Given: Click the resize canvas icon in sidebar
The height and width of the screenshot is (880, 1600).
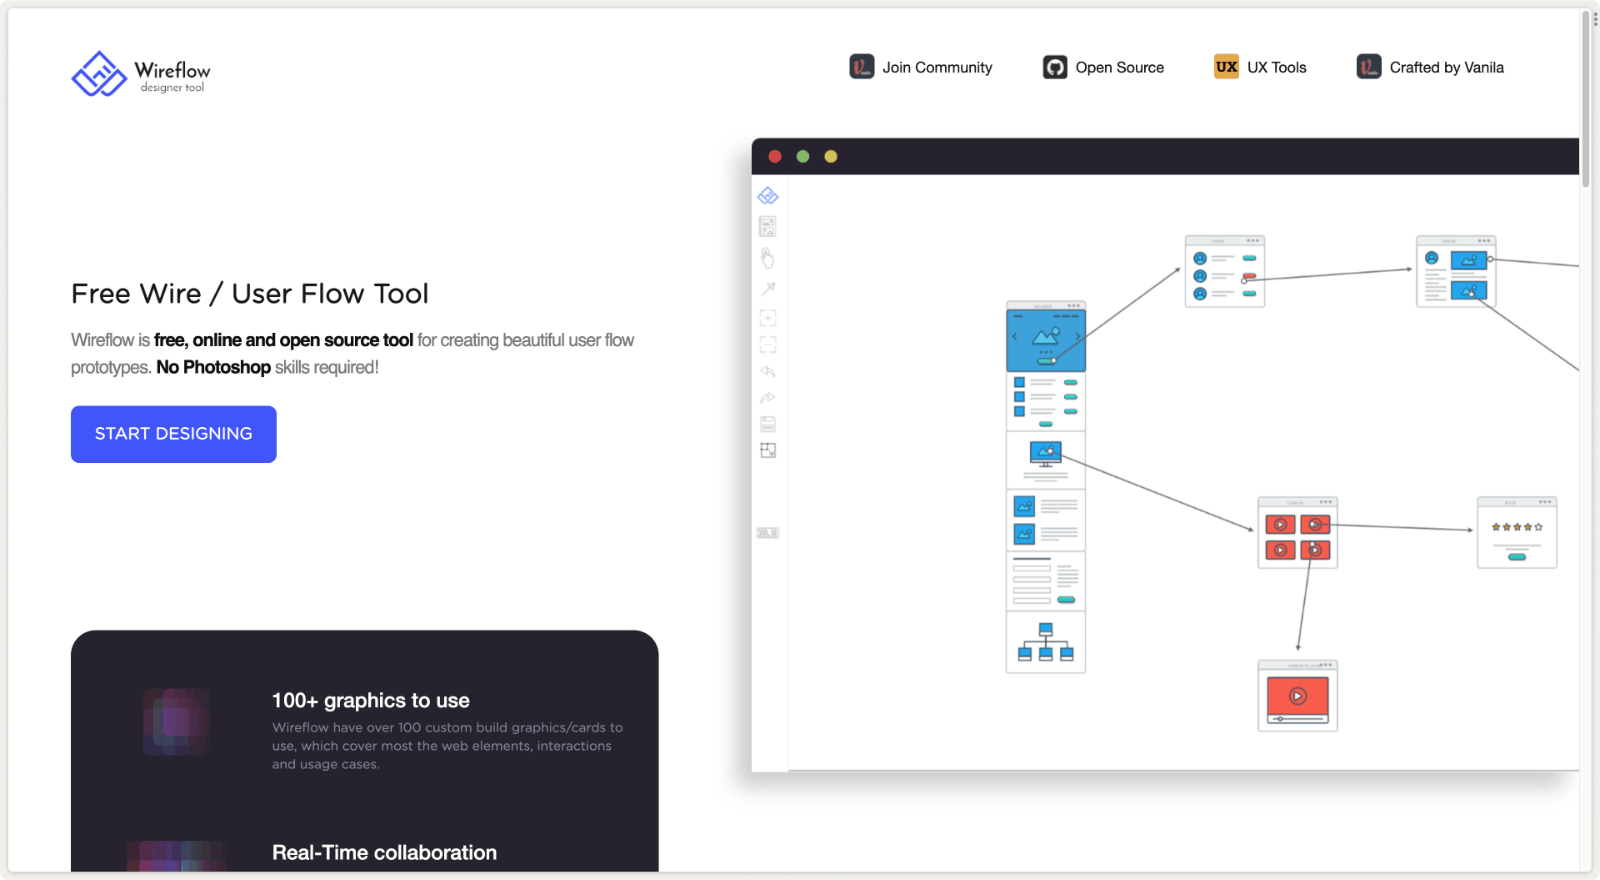Looking at the screenshot, I should (x=768, y=451).
